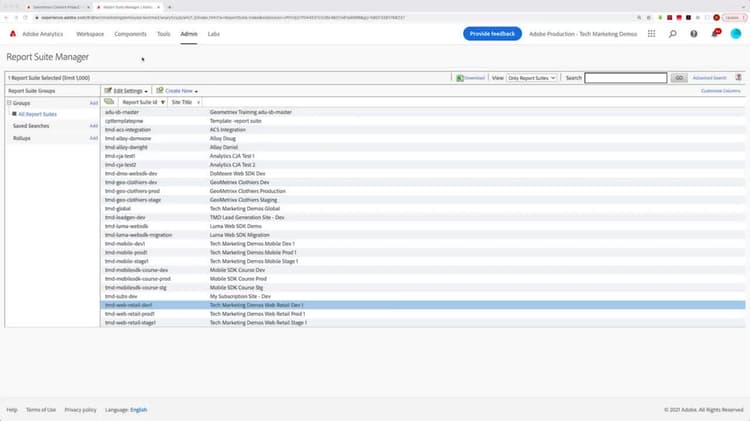
Task: Select the tmd-web-retail-stage1 row
Action: (423, 322)
